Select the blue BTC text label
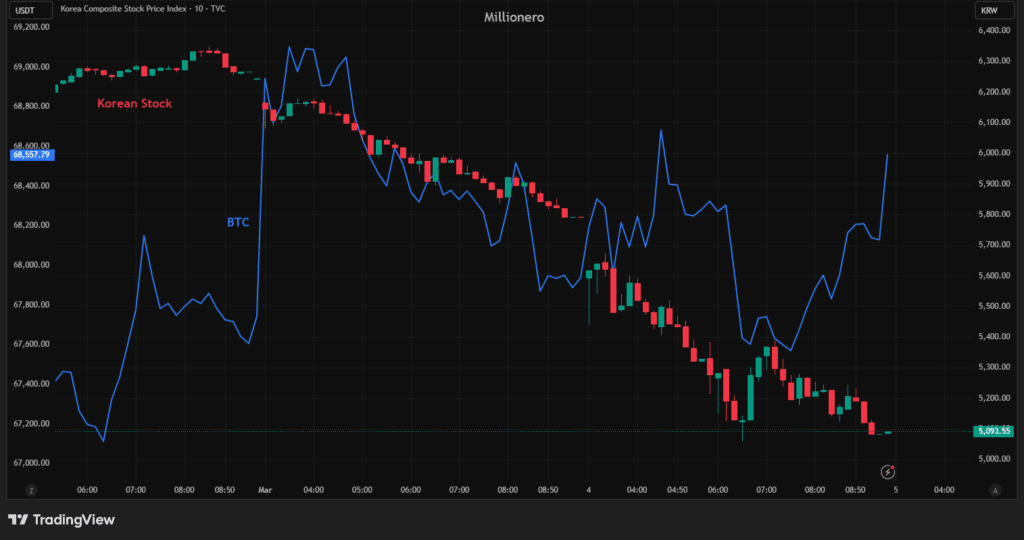Image resolution: width=1024 pixels, height=540 pixels. pyautogui.click(x=238, y=222)
